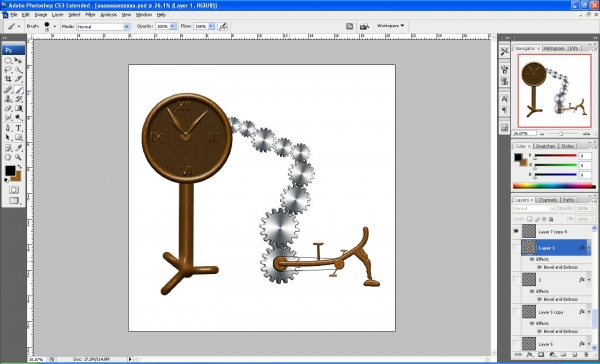Show Layer 1 visibility box

pyautogui.click(x=516, y=248)
